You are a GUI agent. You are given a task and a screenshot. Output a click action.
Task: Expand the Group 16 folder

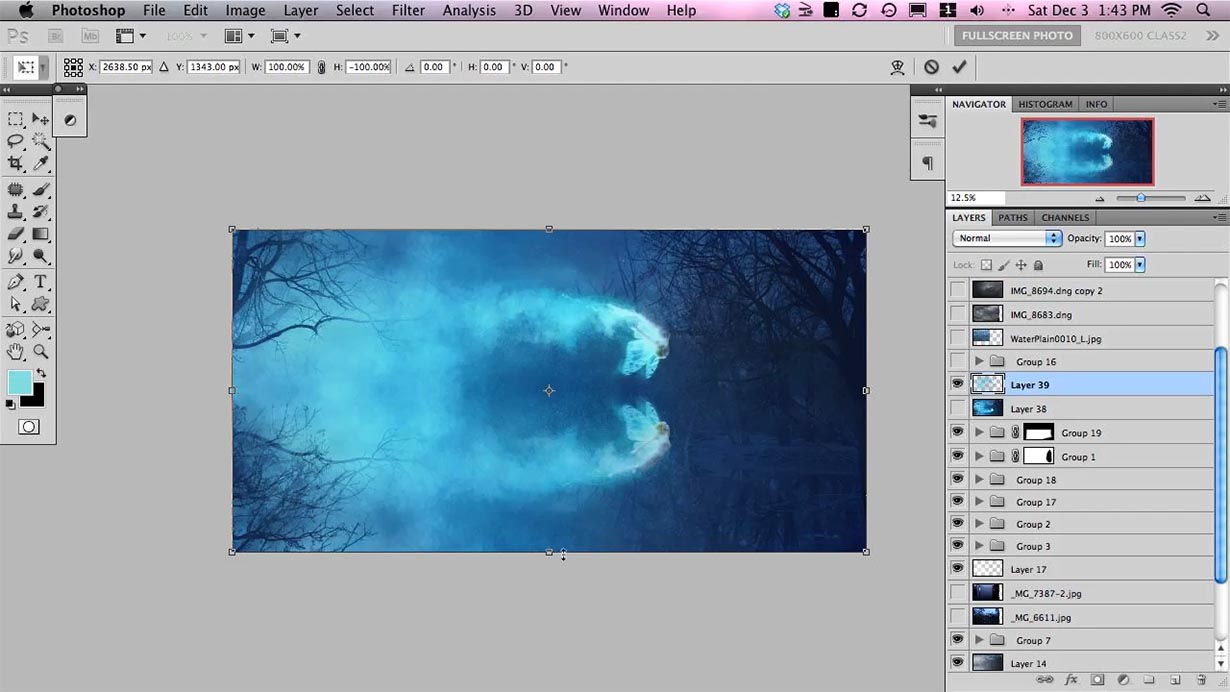[x=979, y=361]
